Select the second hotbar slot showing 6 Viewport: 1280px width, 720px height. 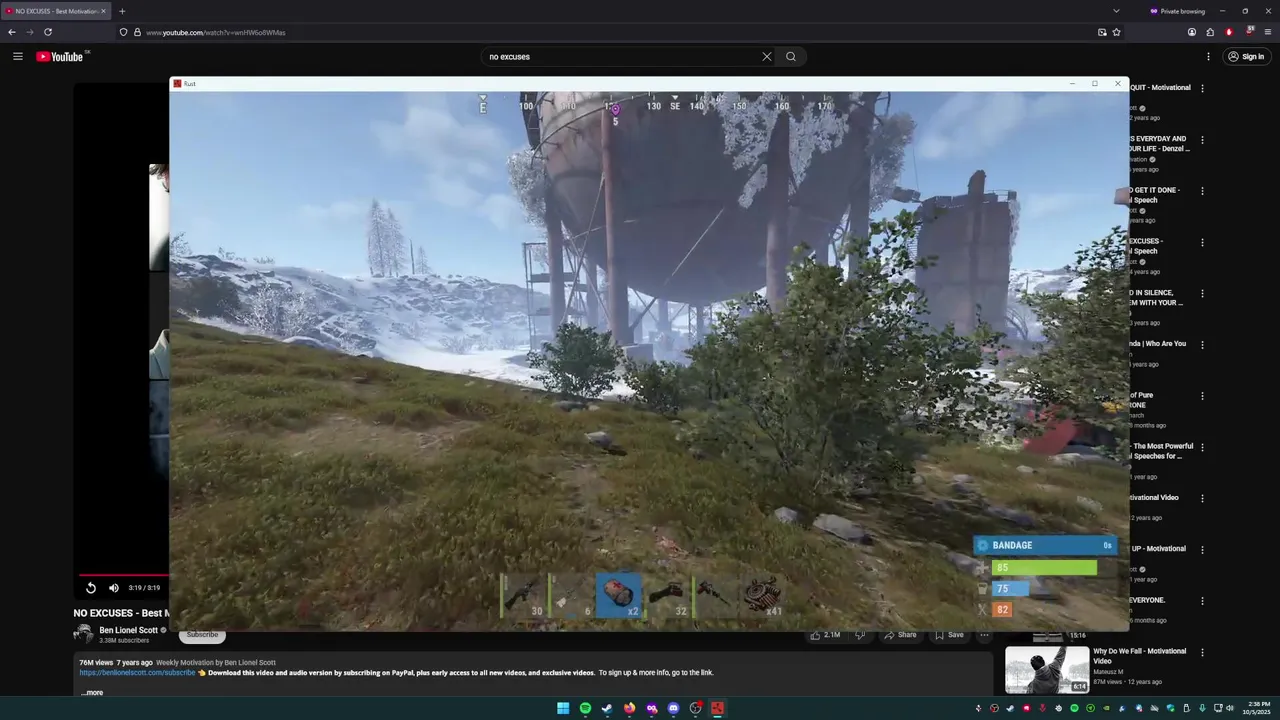click(x=571, y=595)
